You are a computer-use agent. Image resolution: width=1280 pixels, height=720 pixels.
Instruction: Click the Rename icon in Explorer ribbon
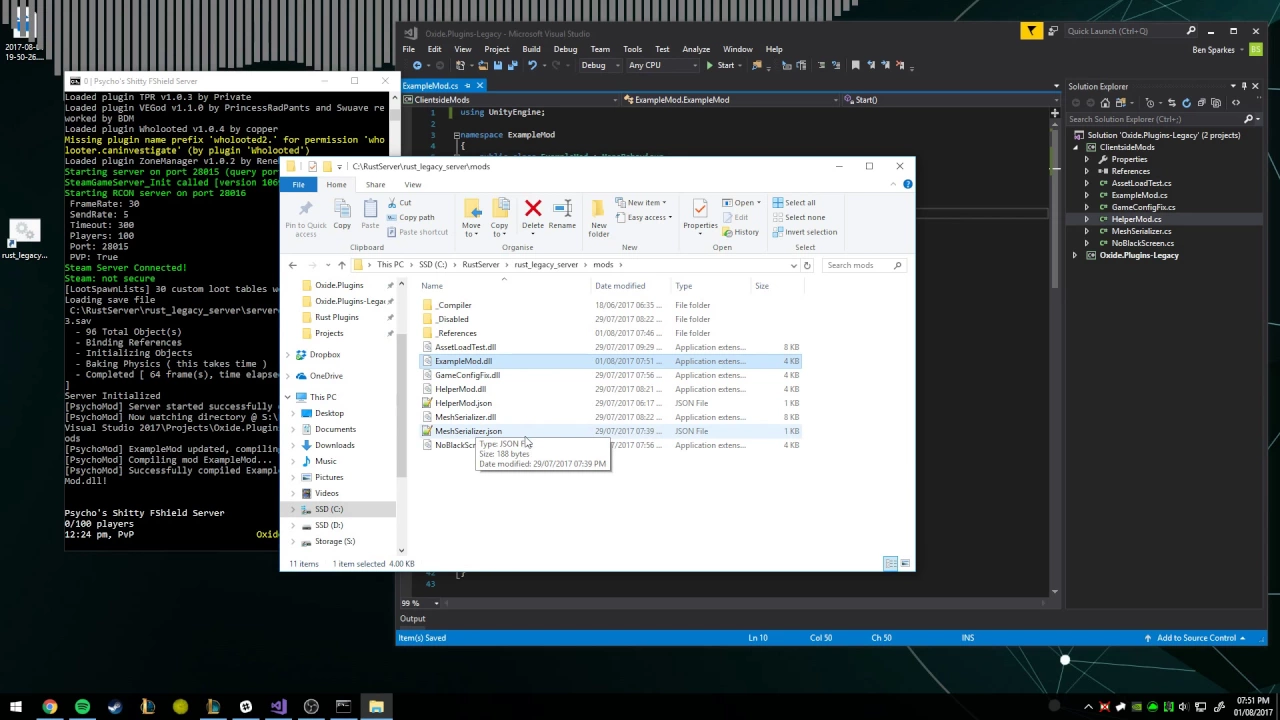coord(562,208)
